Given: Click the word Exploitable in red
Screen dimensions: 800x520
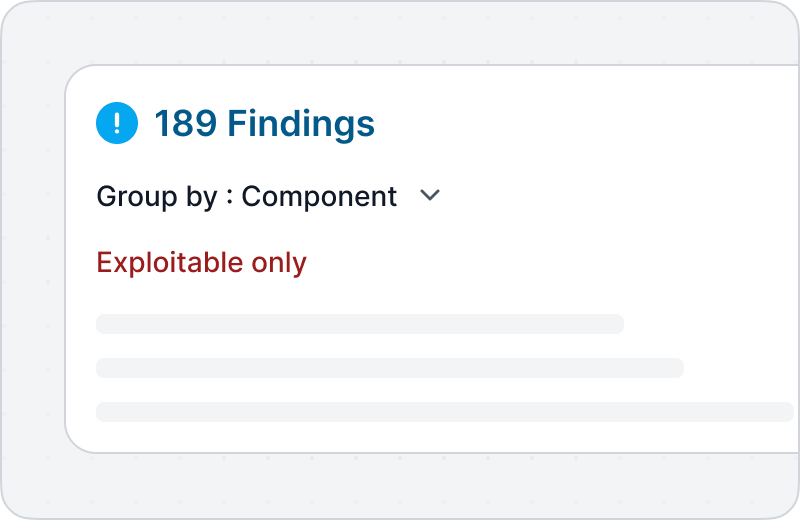Looking at the screenshot, I should coord(170,262).
